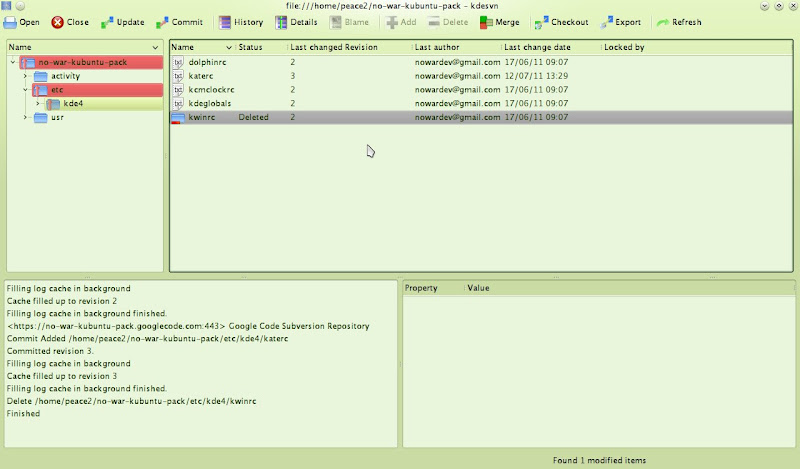This screenshot has height=469, width=800.
Task: Select the usr tree item label
Action: pyautogui.click(x=57, y=117)
